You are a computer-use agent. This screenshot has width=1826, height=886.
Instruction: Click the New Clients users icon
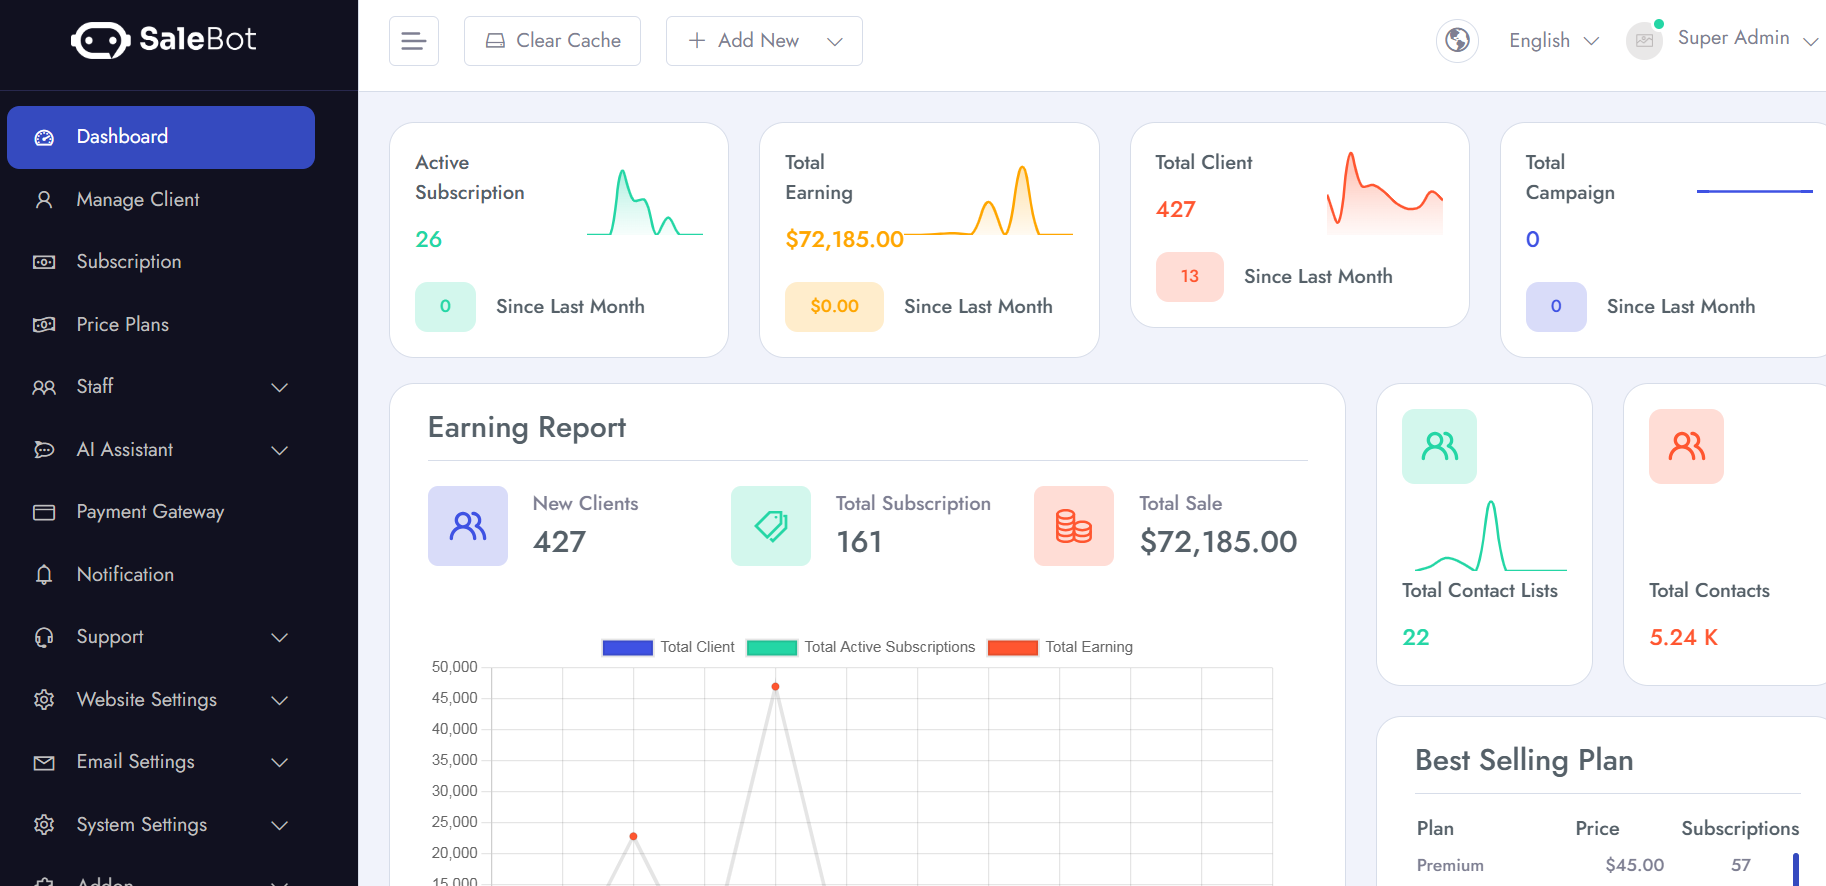pyautogui.click(x=468, y=526)
